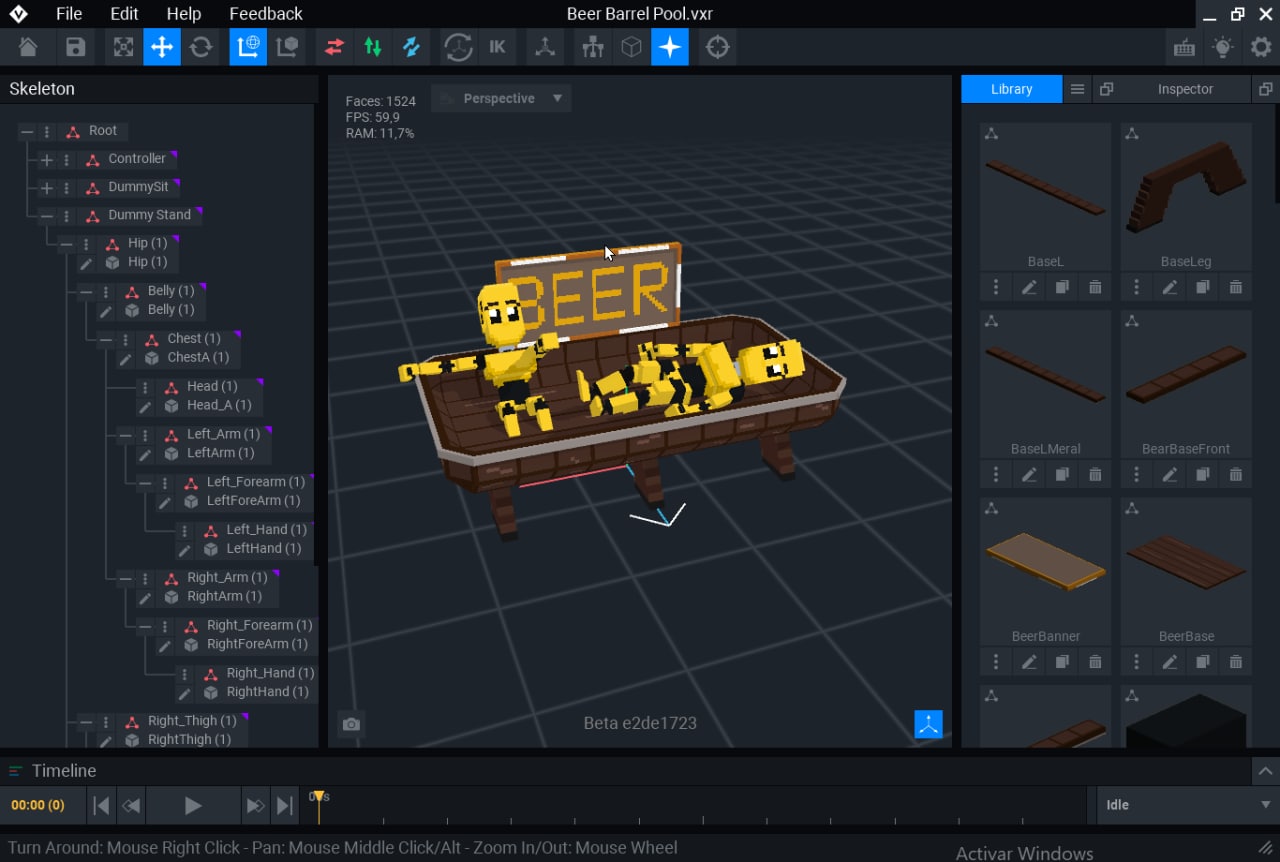
Task: Expand the Controller node in Skeleton tree
Action: tap(47, 160)
